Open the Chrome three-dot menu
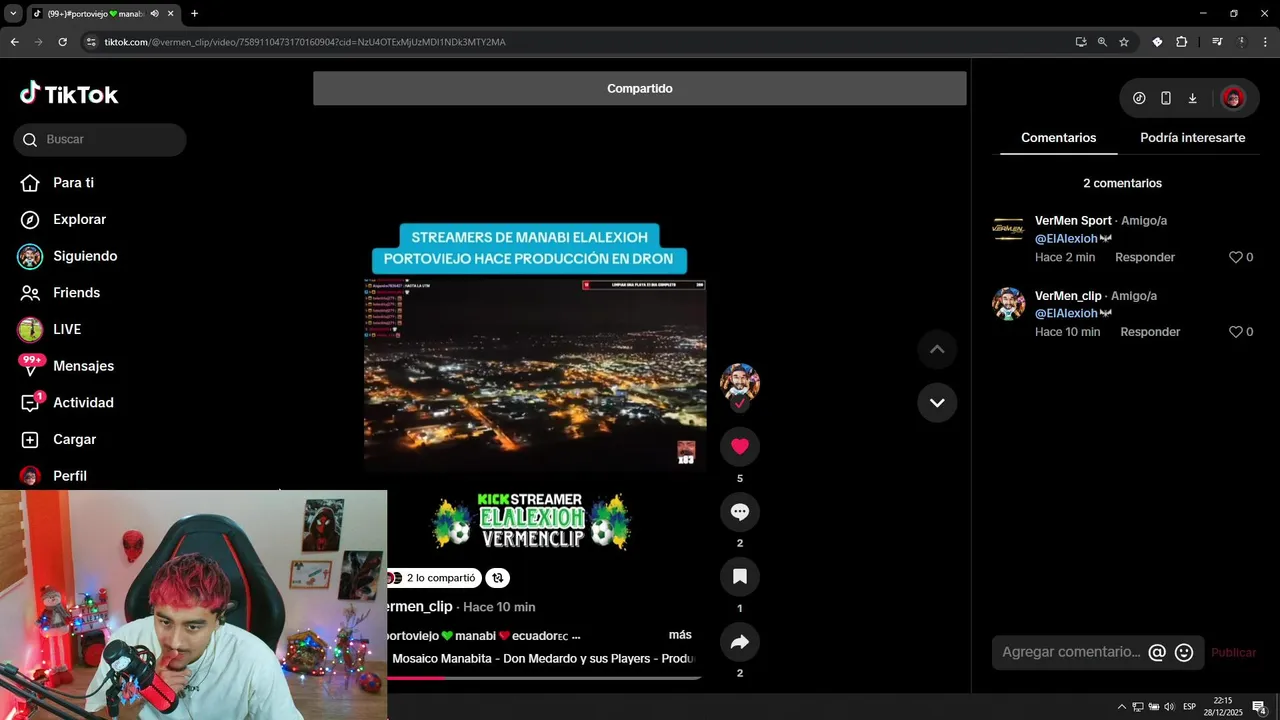The image size is (1280, 720). (x=1266, y=42)
